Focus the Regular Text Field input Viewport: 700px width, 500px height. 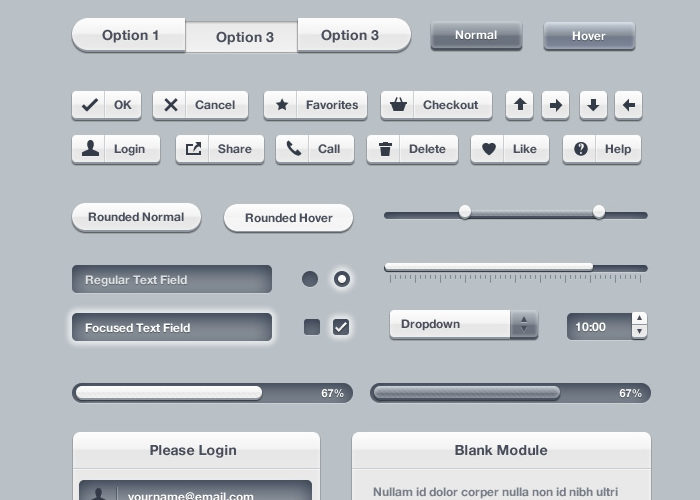pos(172,279)
